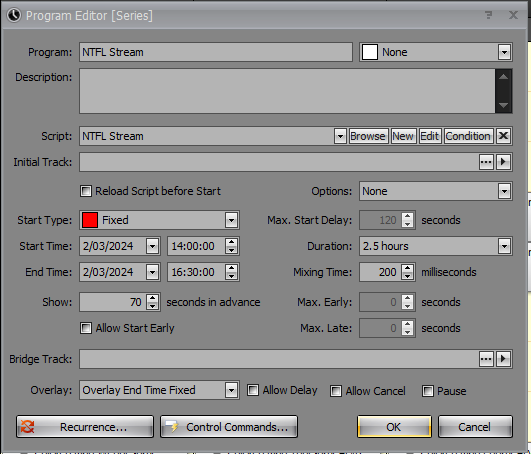Enable Reload Script before Start
The width and height of the screenshot is (531, 454).
[86, 191]
